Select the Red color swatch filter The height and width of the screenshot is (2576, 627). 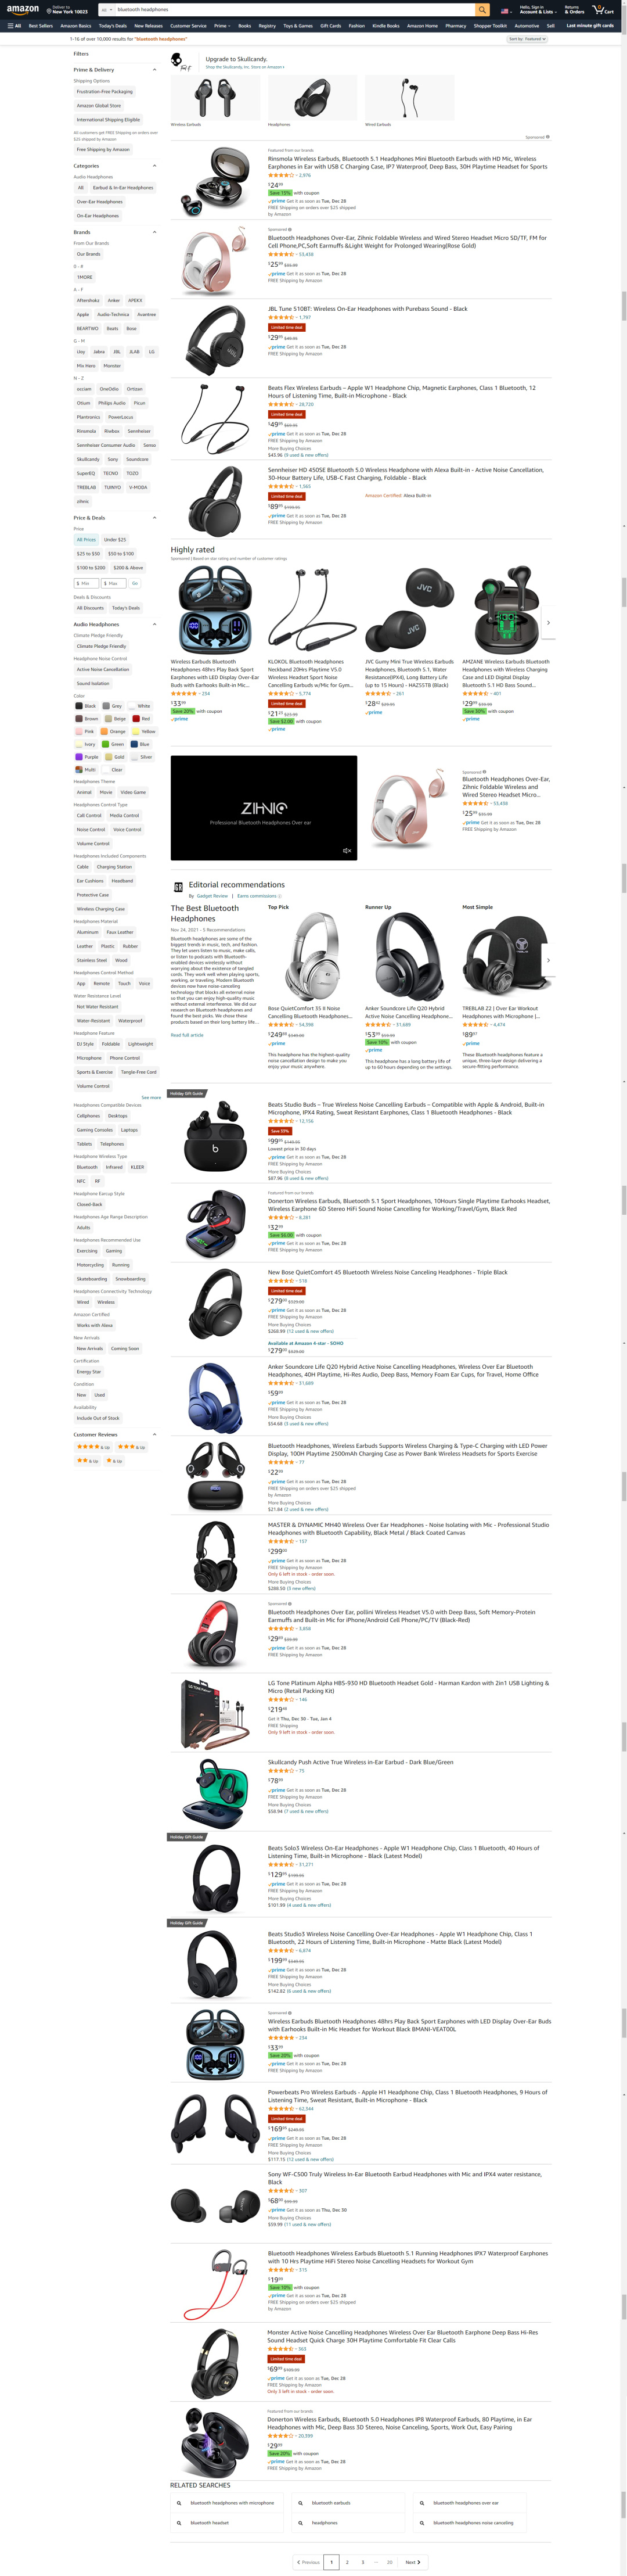tap(143, 718)
